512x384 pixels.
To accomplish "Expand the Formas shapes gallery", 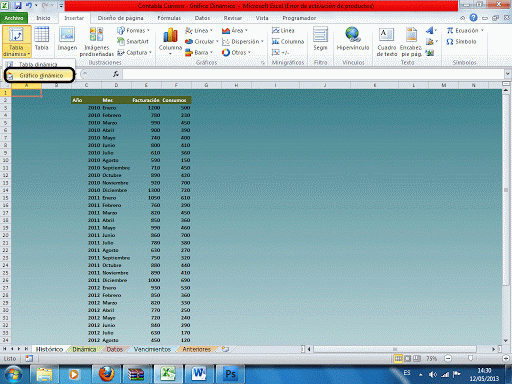I will [x=133, y=31].
